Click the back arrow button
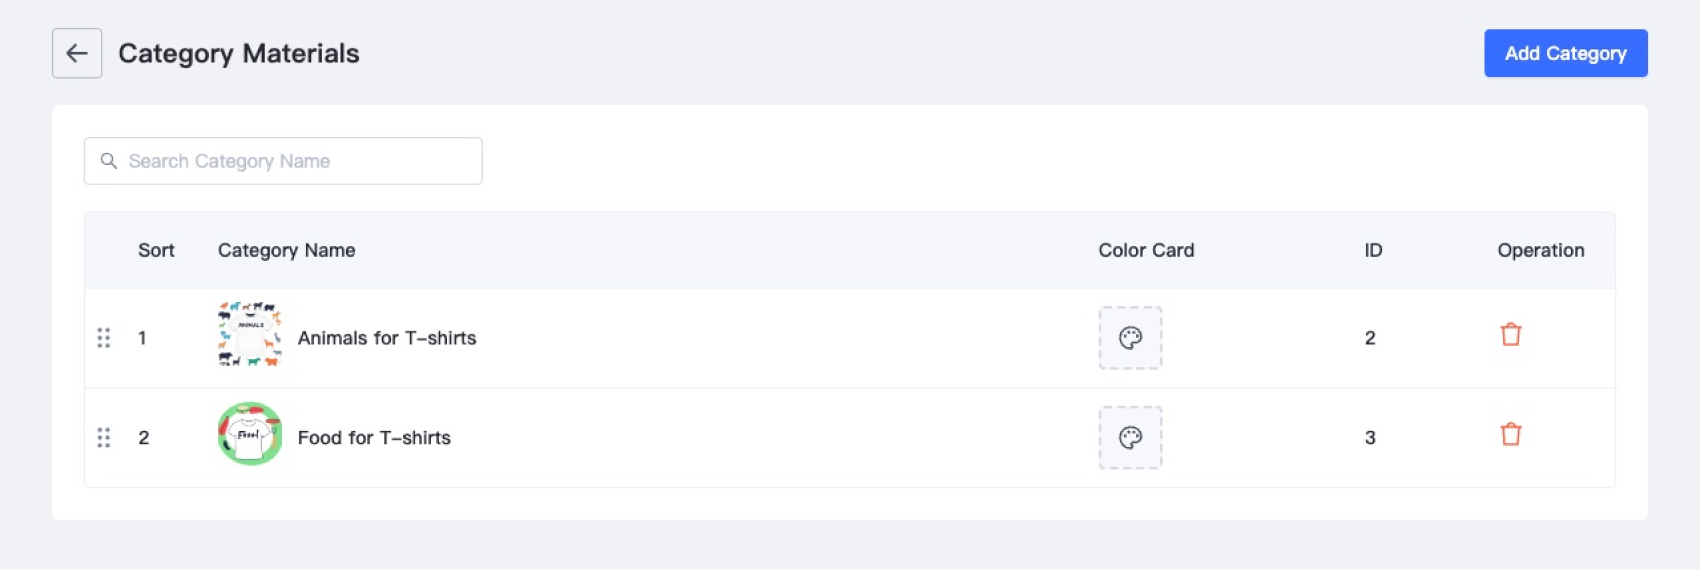This screenshot has height=570, width=1700. point(77,53)
